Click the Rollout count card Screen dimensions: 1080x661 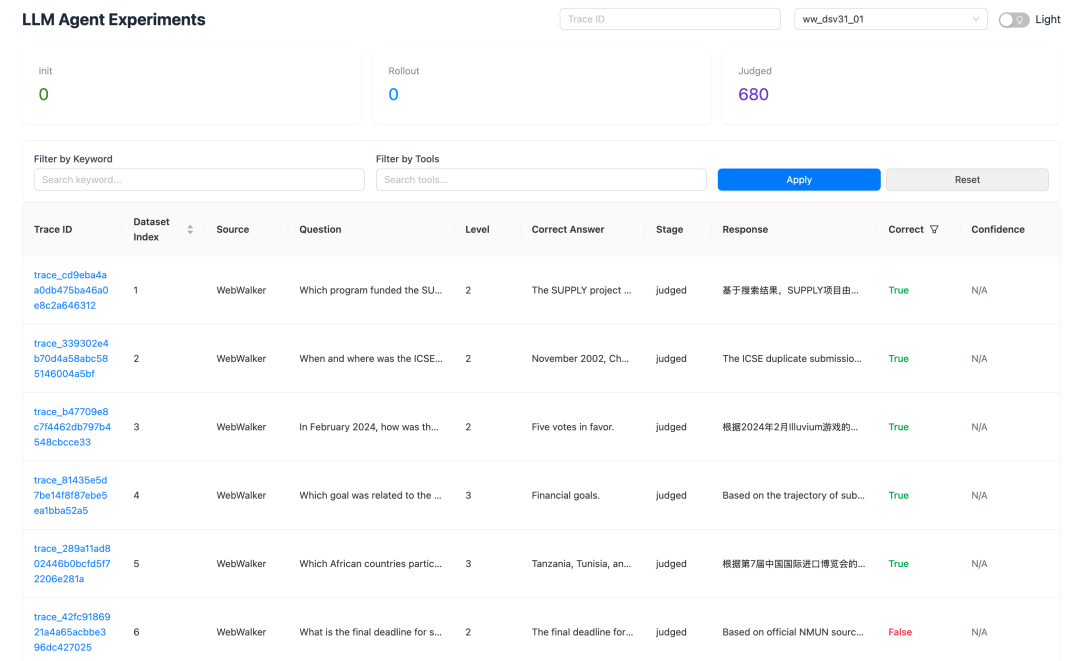pos(541,86)
